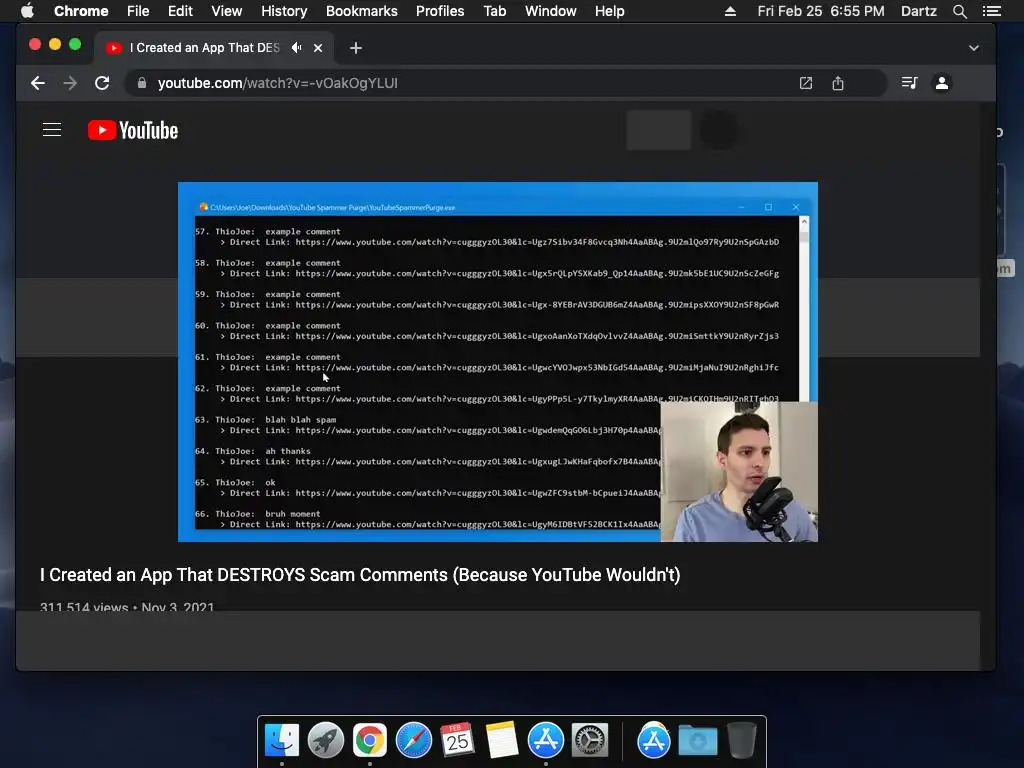Screen dimensions: 1024x768
Task: Open the Trash in the Dock
Action: point(742,740)
